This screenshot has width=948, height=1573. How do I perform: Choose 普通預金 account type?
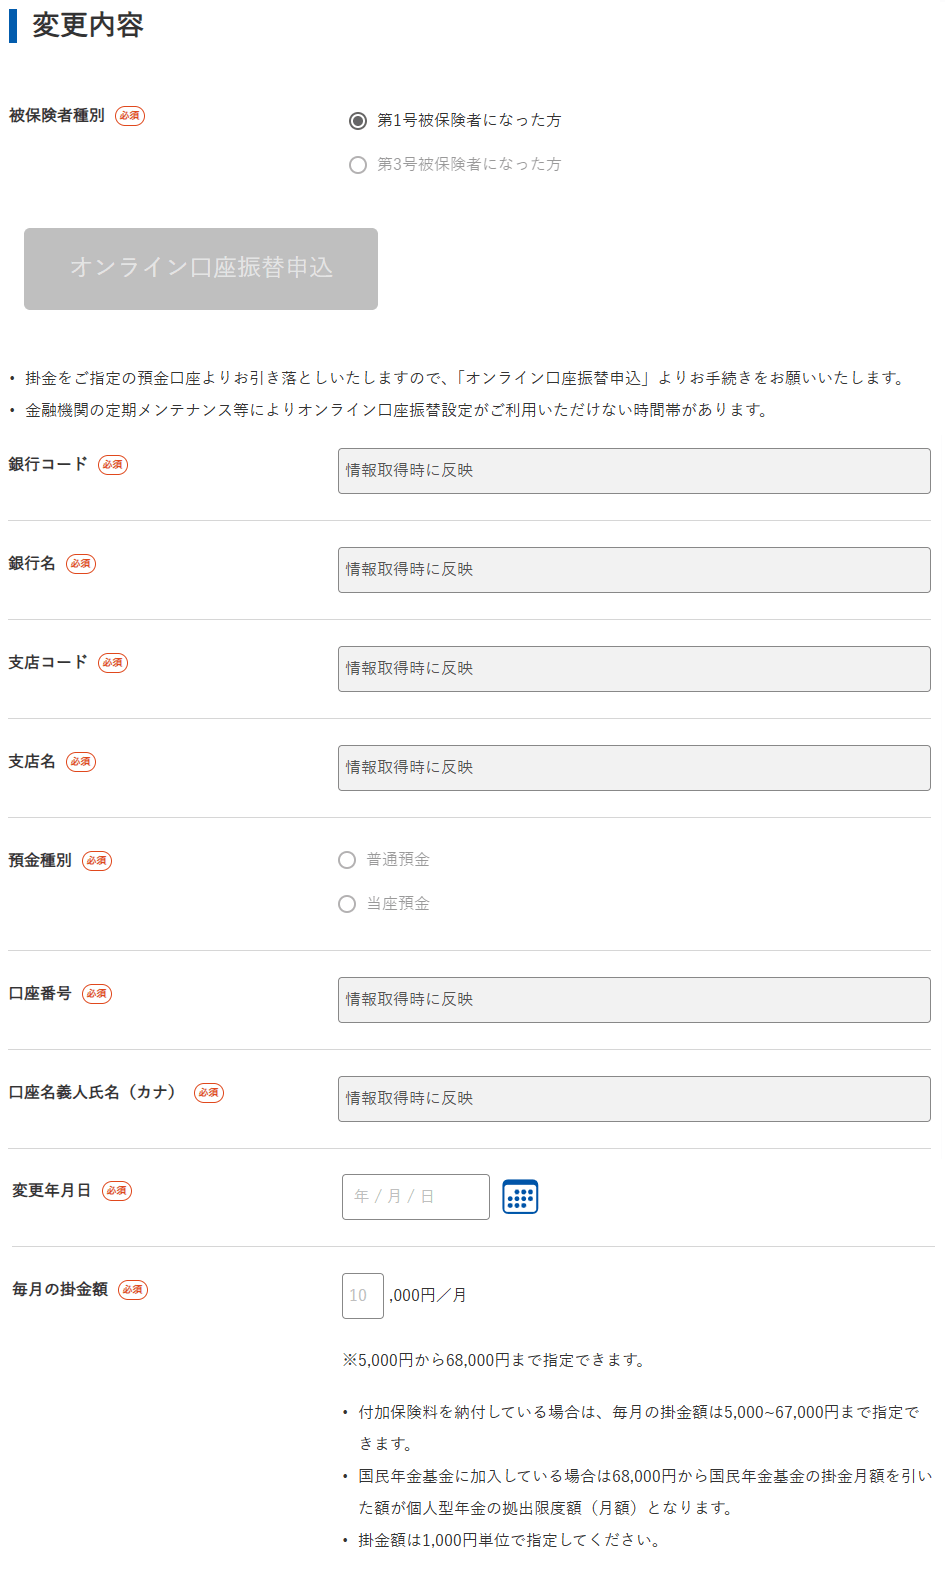pos(347,860)
